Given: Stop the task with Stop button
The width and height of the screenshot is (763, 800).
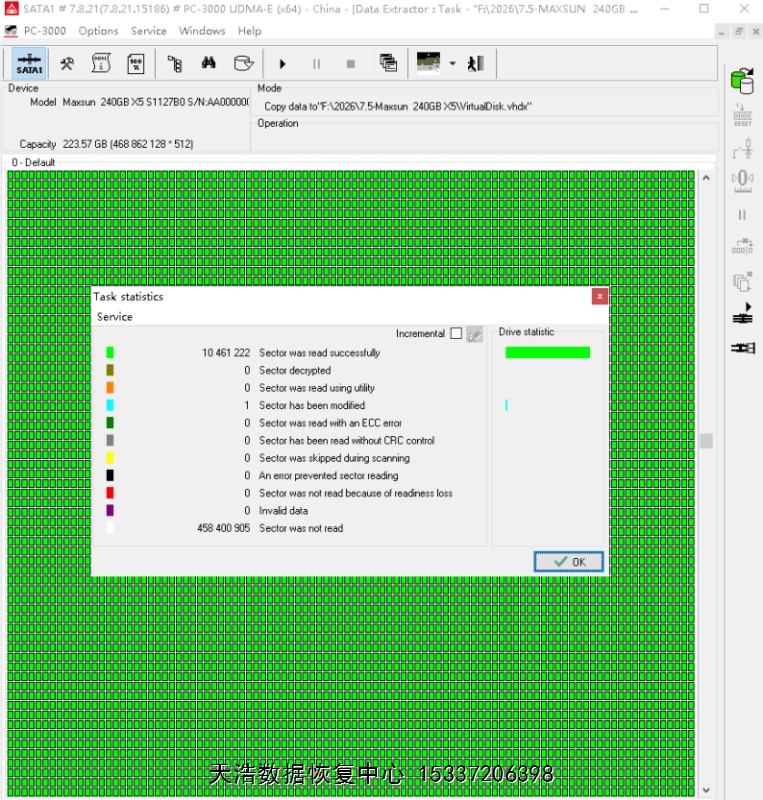Looking at the screenshot, I should click(351, 64).
